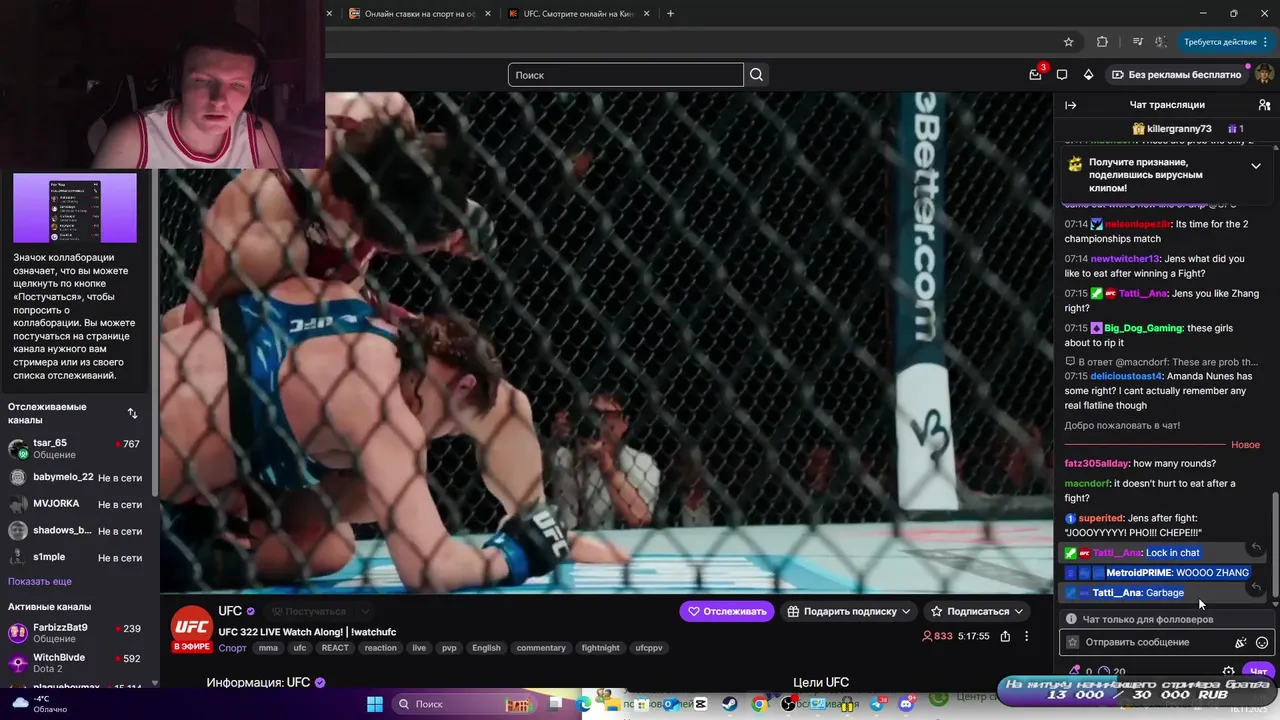This screenshot has height=720, width=1280.
Task: Open s1mple followed channel
Action: [x=75, y=557]
